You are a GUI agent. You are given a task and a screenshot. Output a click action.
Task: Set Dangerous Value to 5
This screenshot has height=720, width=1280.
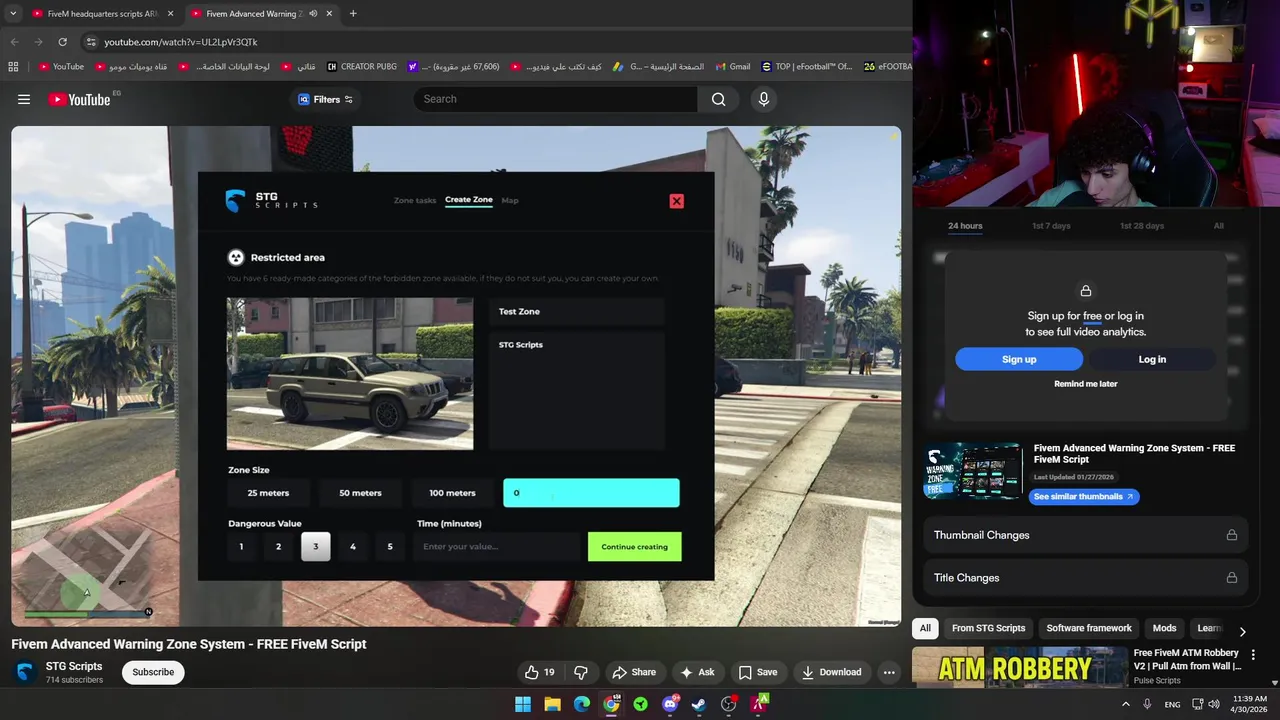point(390,547)
